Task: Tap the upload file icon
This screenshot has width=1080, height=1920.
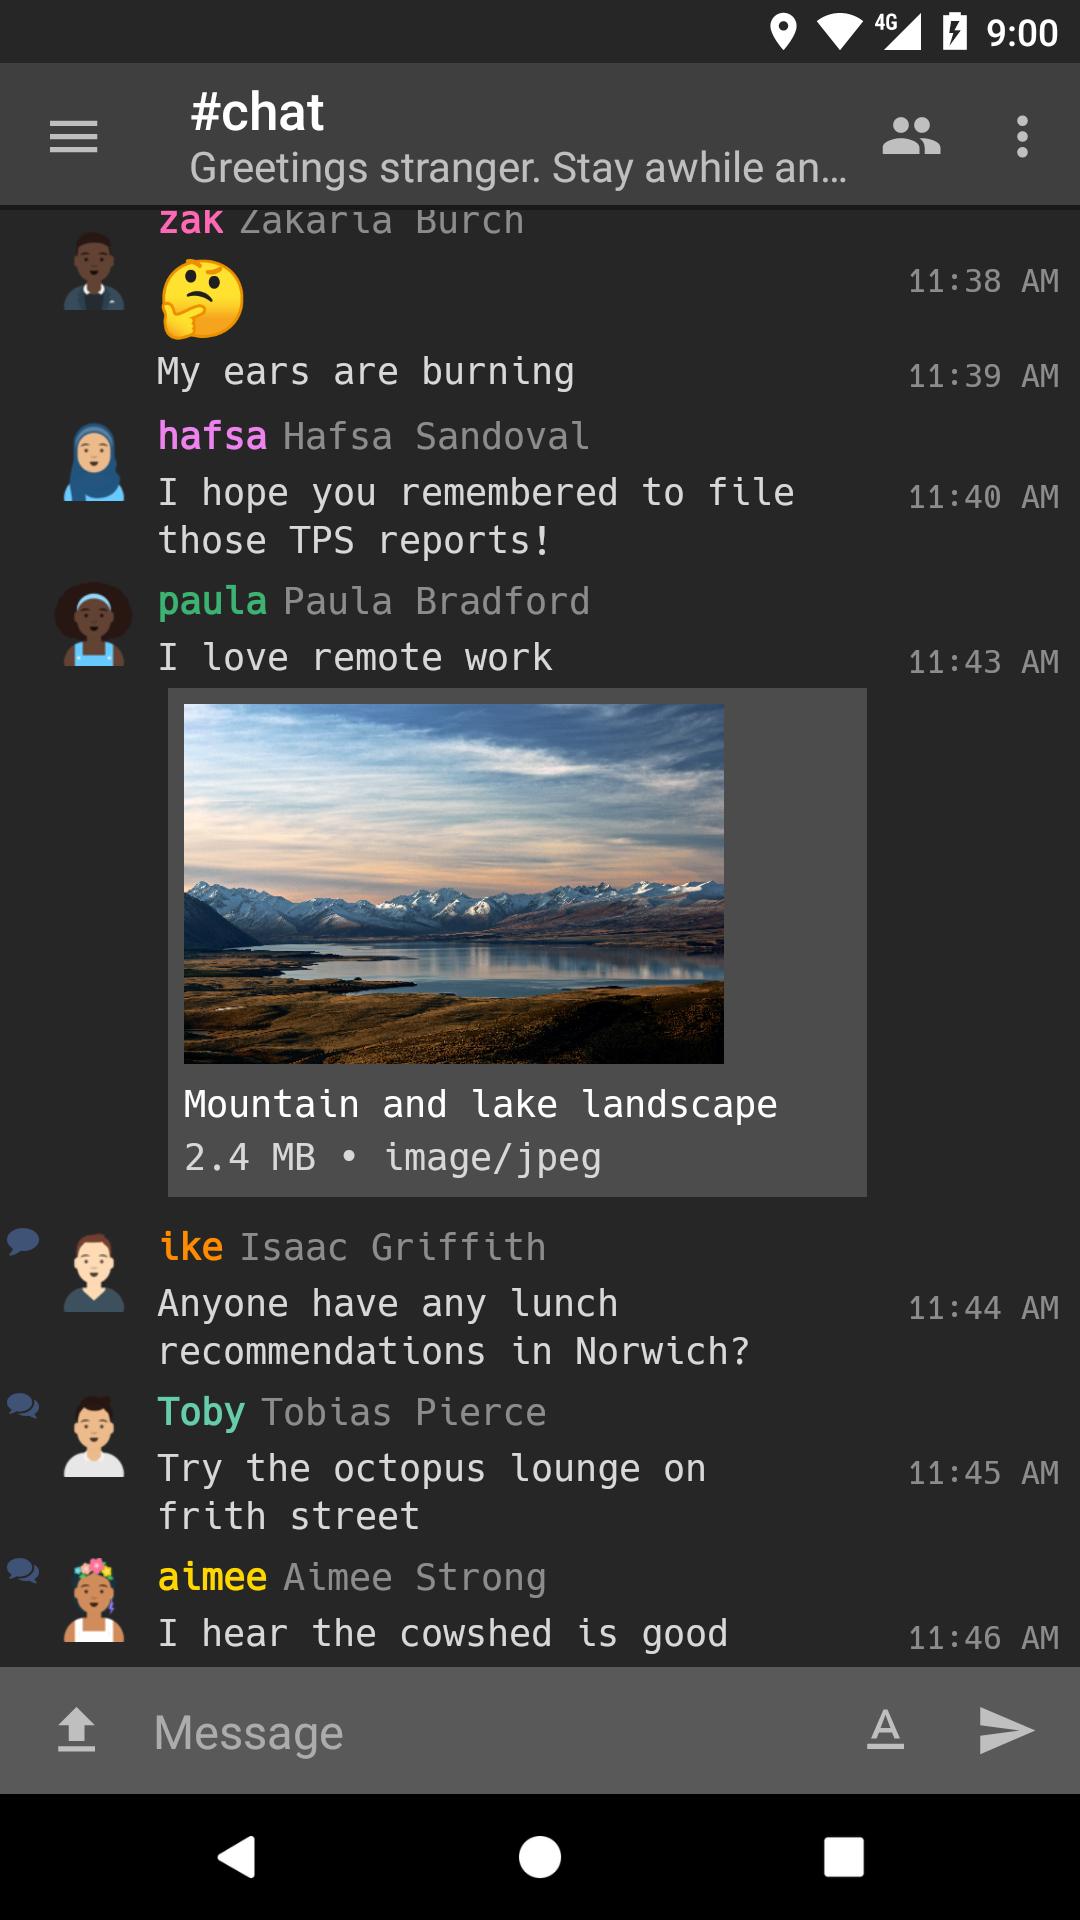Action: 77,1731
